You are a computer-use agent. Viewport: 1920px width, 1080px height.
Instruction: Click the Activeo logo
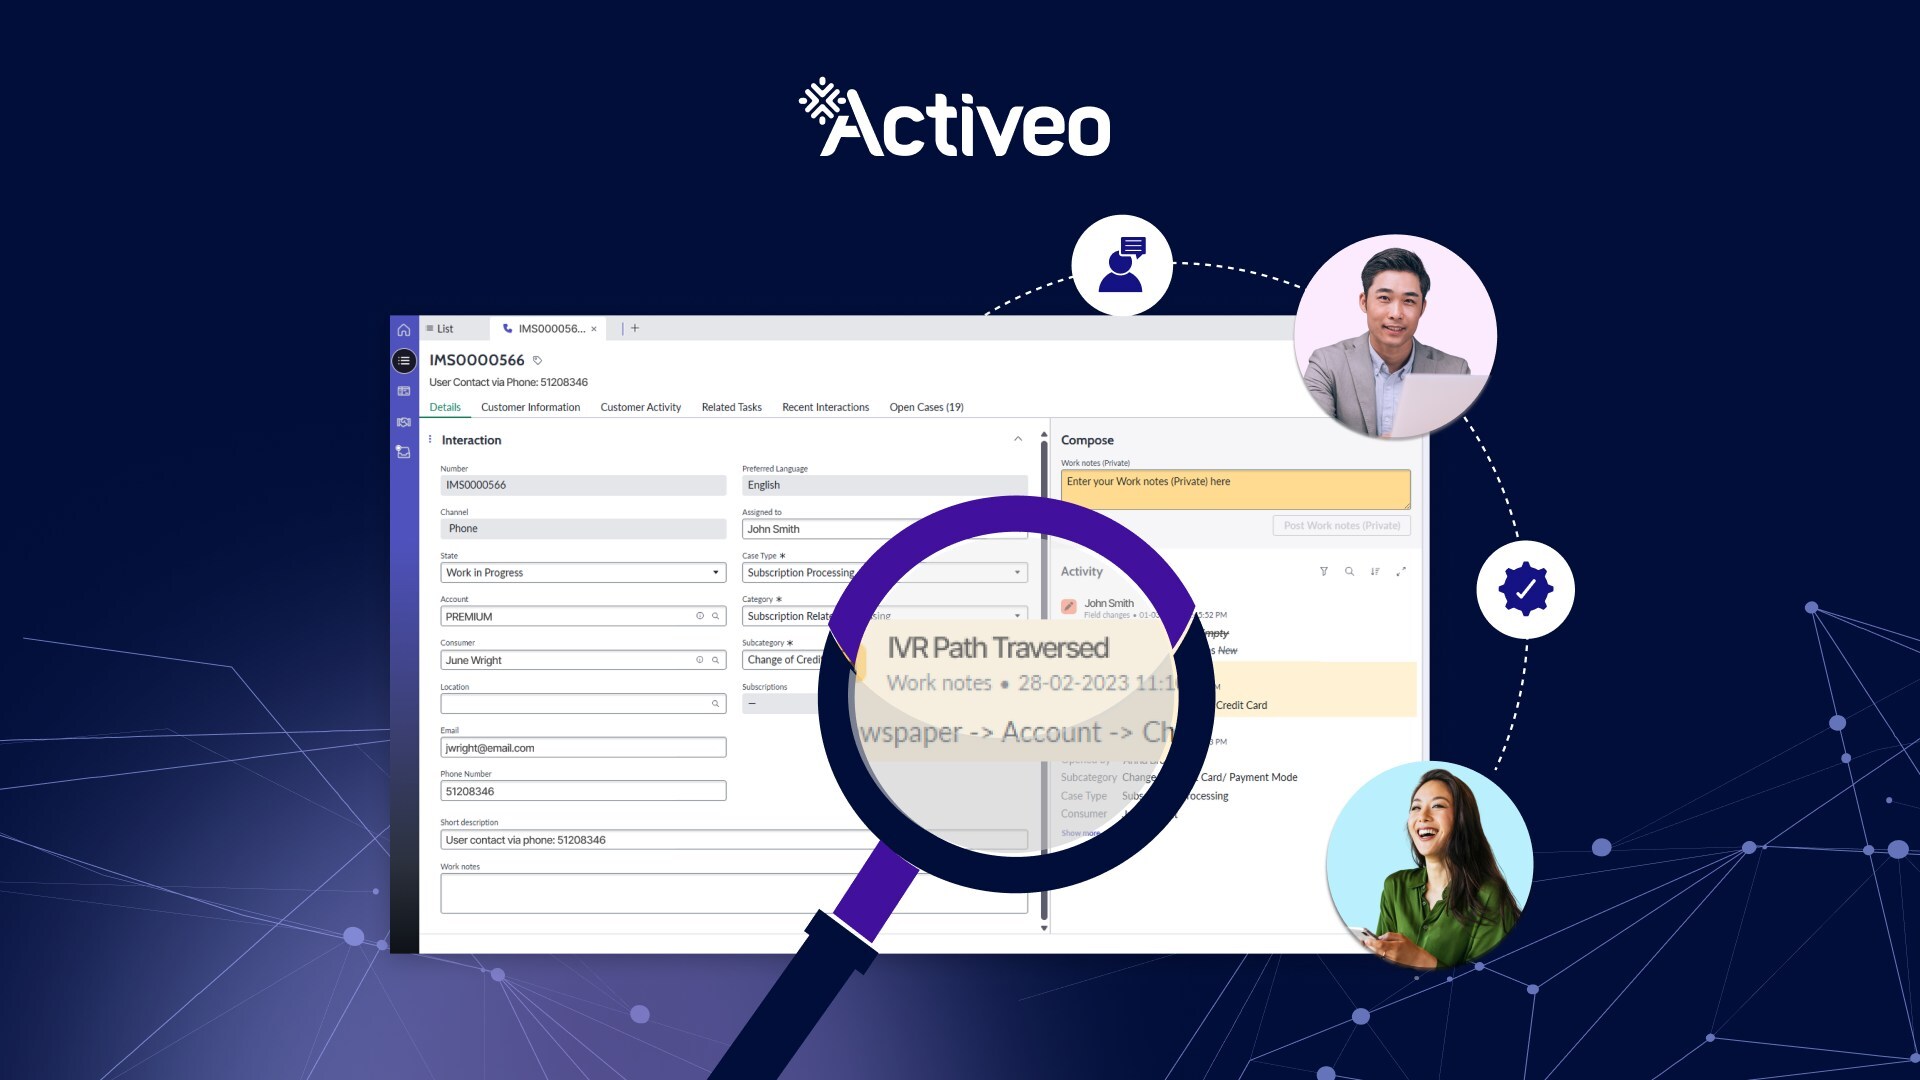coord(955,118)
